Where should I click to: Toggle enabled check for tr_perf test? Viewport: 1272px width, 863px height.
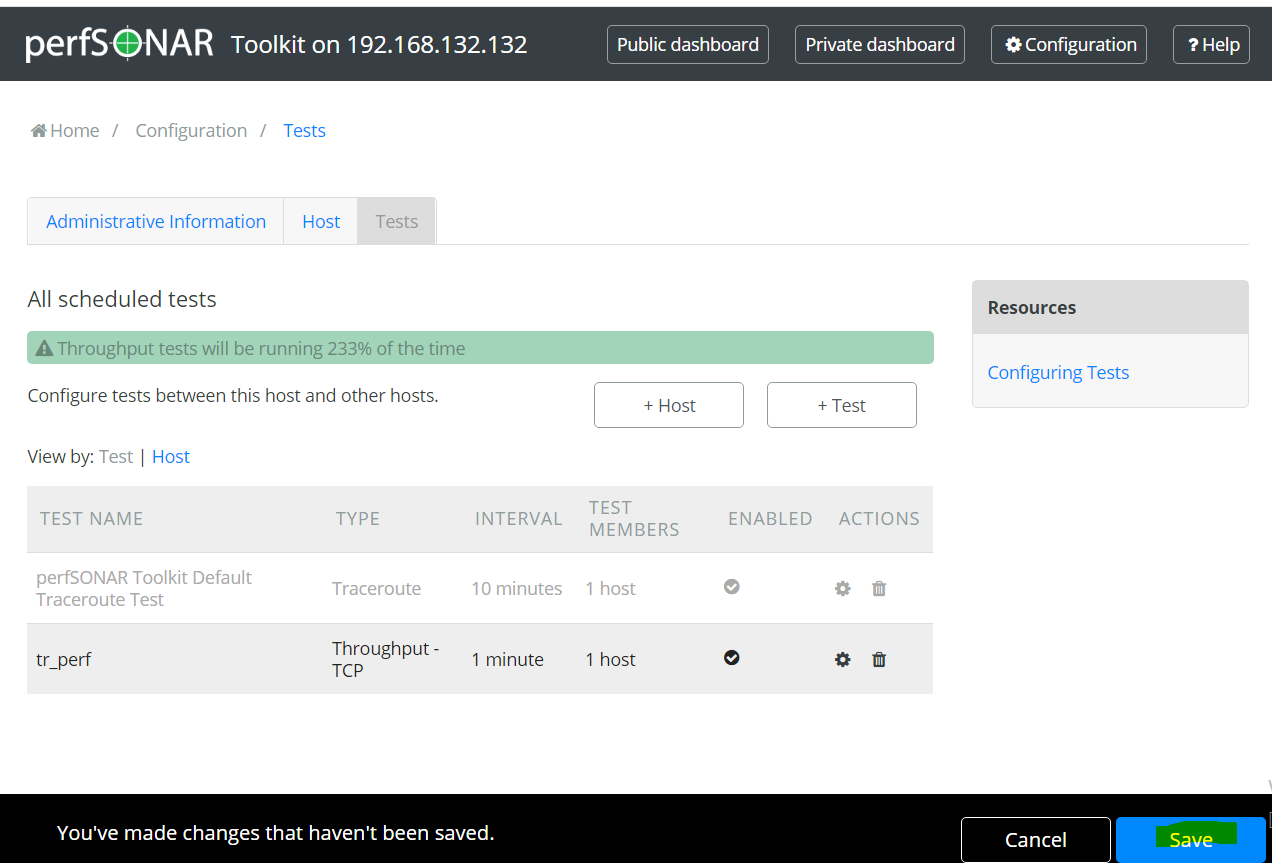[x=732, y=657]
